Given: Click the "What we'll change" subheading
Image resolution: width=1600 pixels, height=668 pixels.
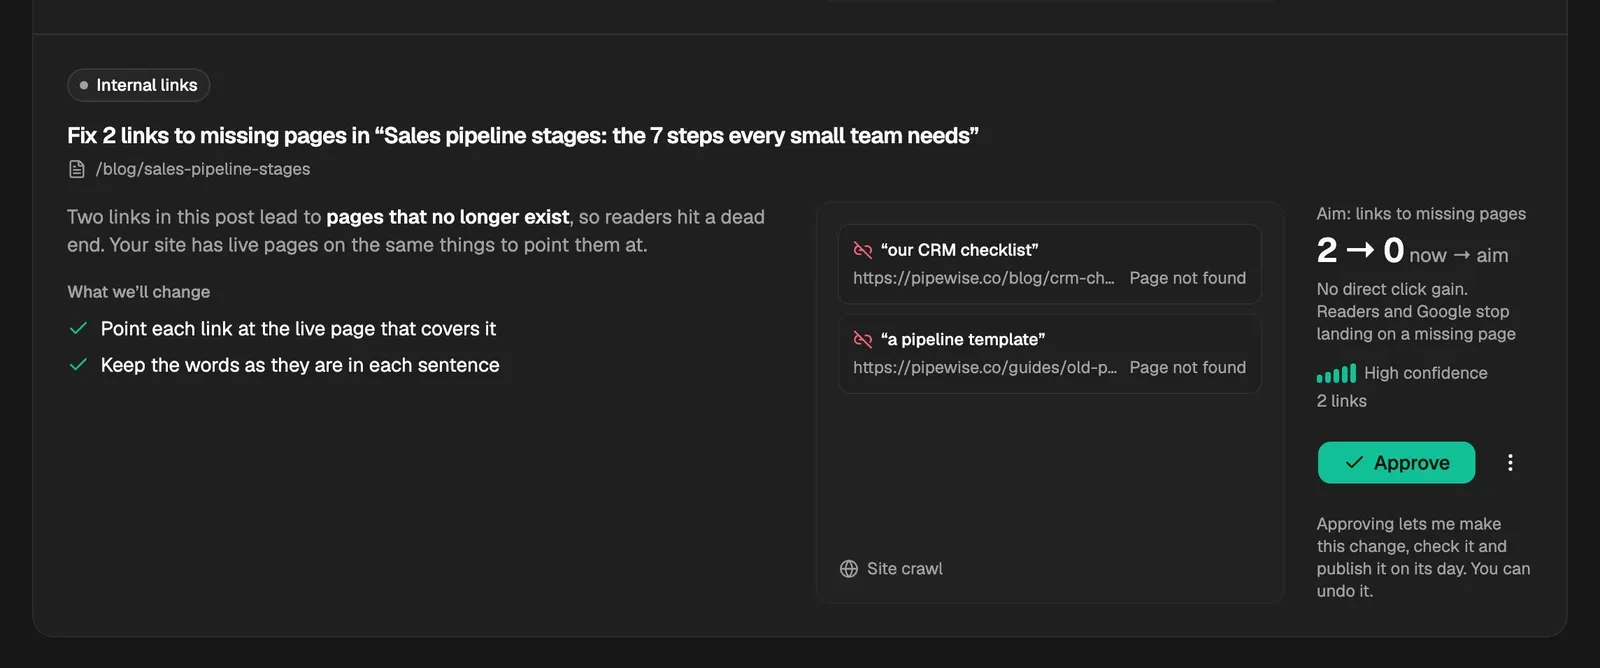Looking at the screenshot, I should 139,292.
